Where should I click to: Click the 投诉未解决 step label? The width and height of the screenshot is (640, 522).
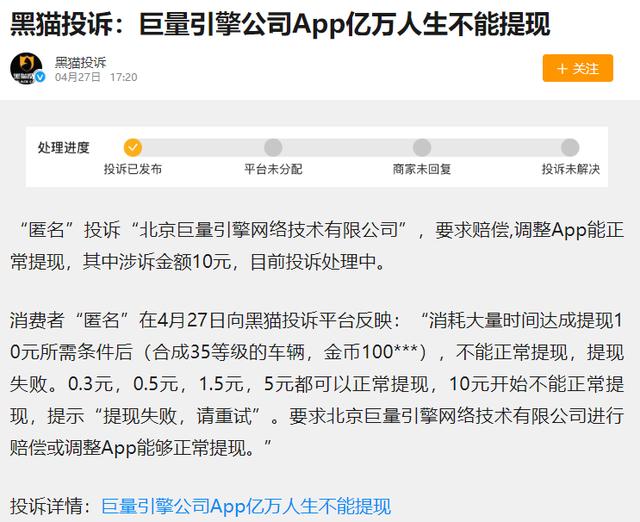pyautogui.click(x=571, y=169)
